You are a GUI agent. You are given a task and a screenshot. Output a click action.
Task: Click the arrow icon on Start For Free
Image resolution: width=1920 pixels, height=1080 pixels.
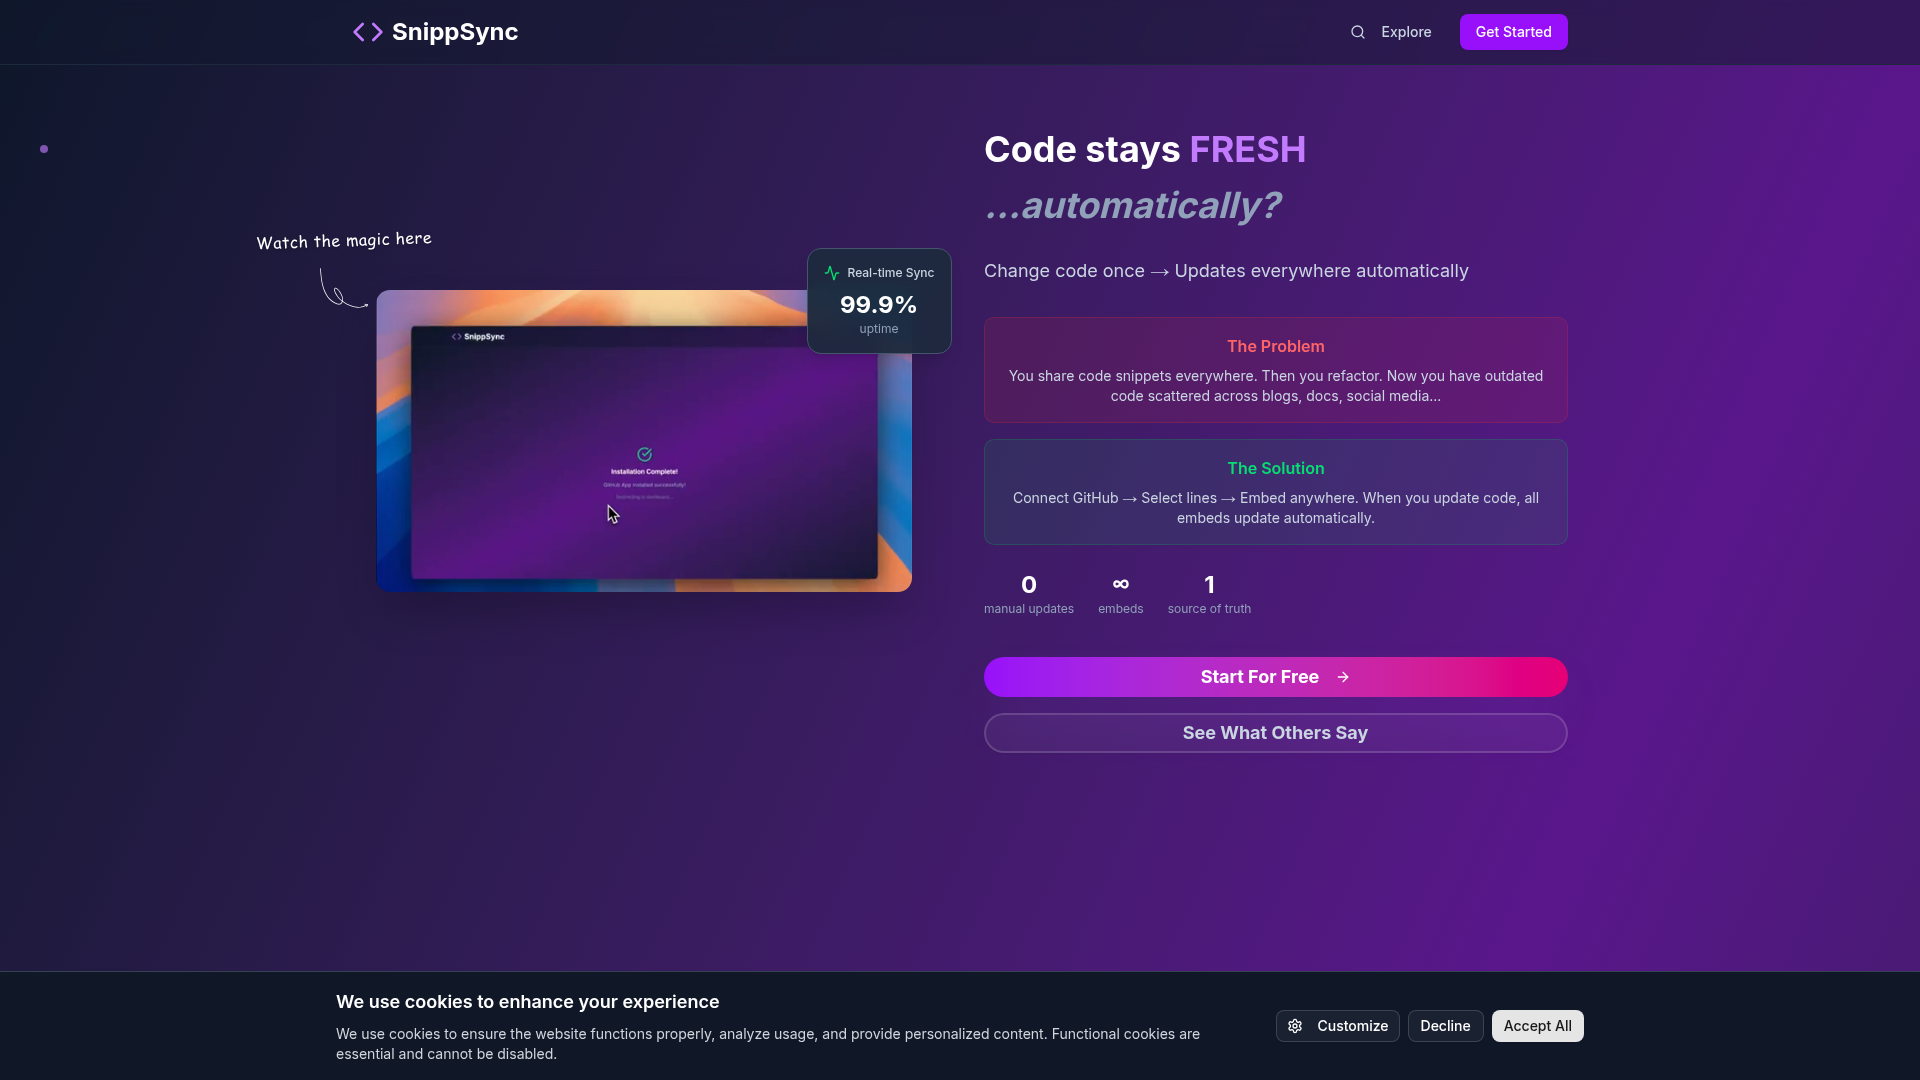click(x=1343, y=677)
